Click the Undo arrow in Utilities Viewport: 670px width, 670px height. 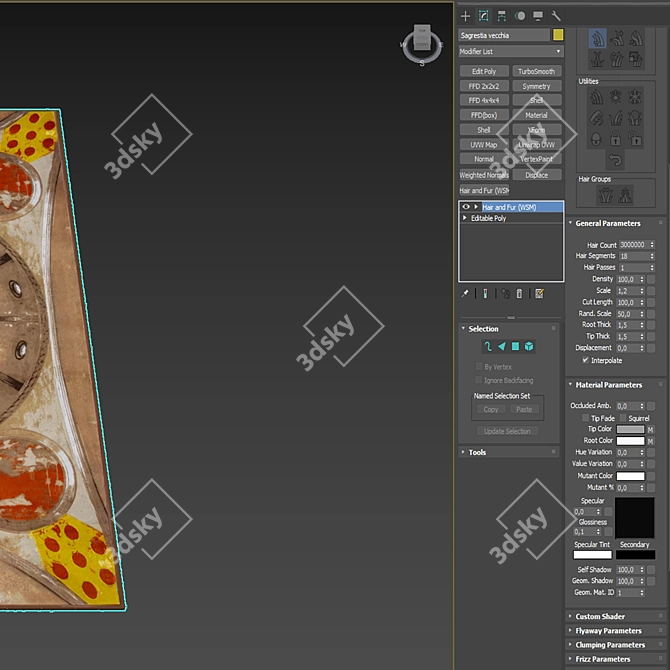[615, 159]
